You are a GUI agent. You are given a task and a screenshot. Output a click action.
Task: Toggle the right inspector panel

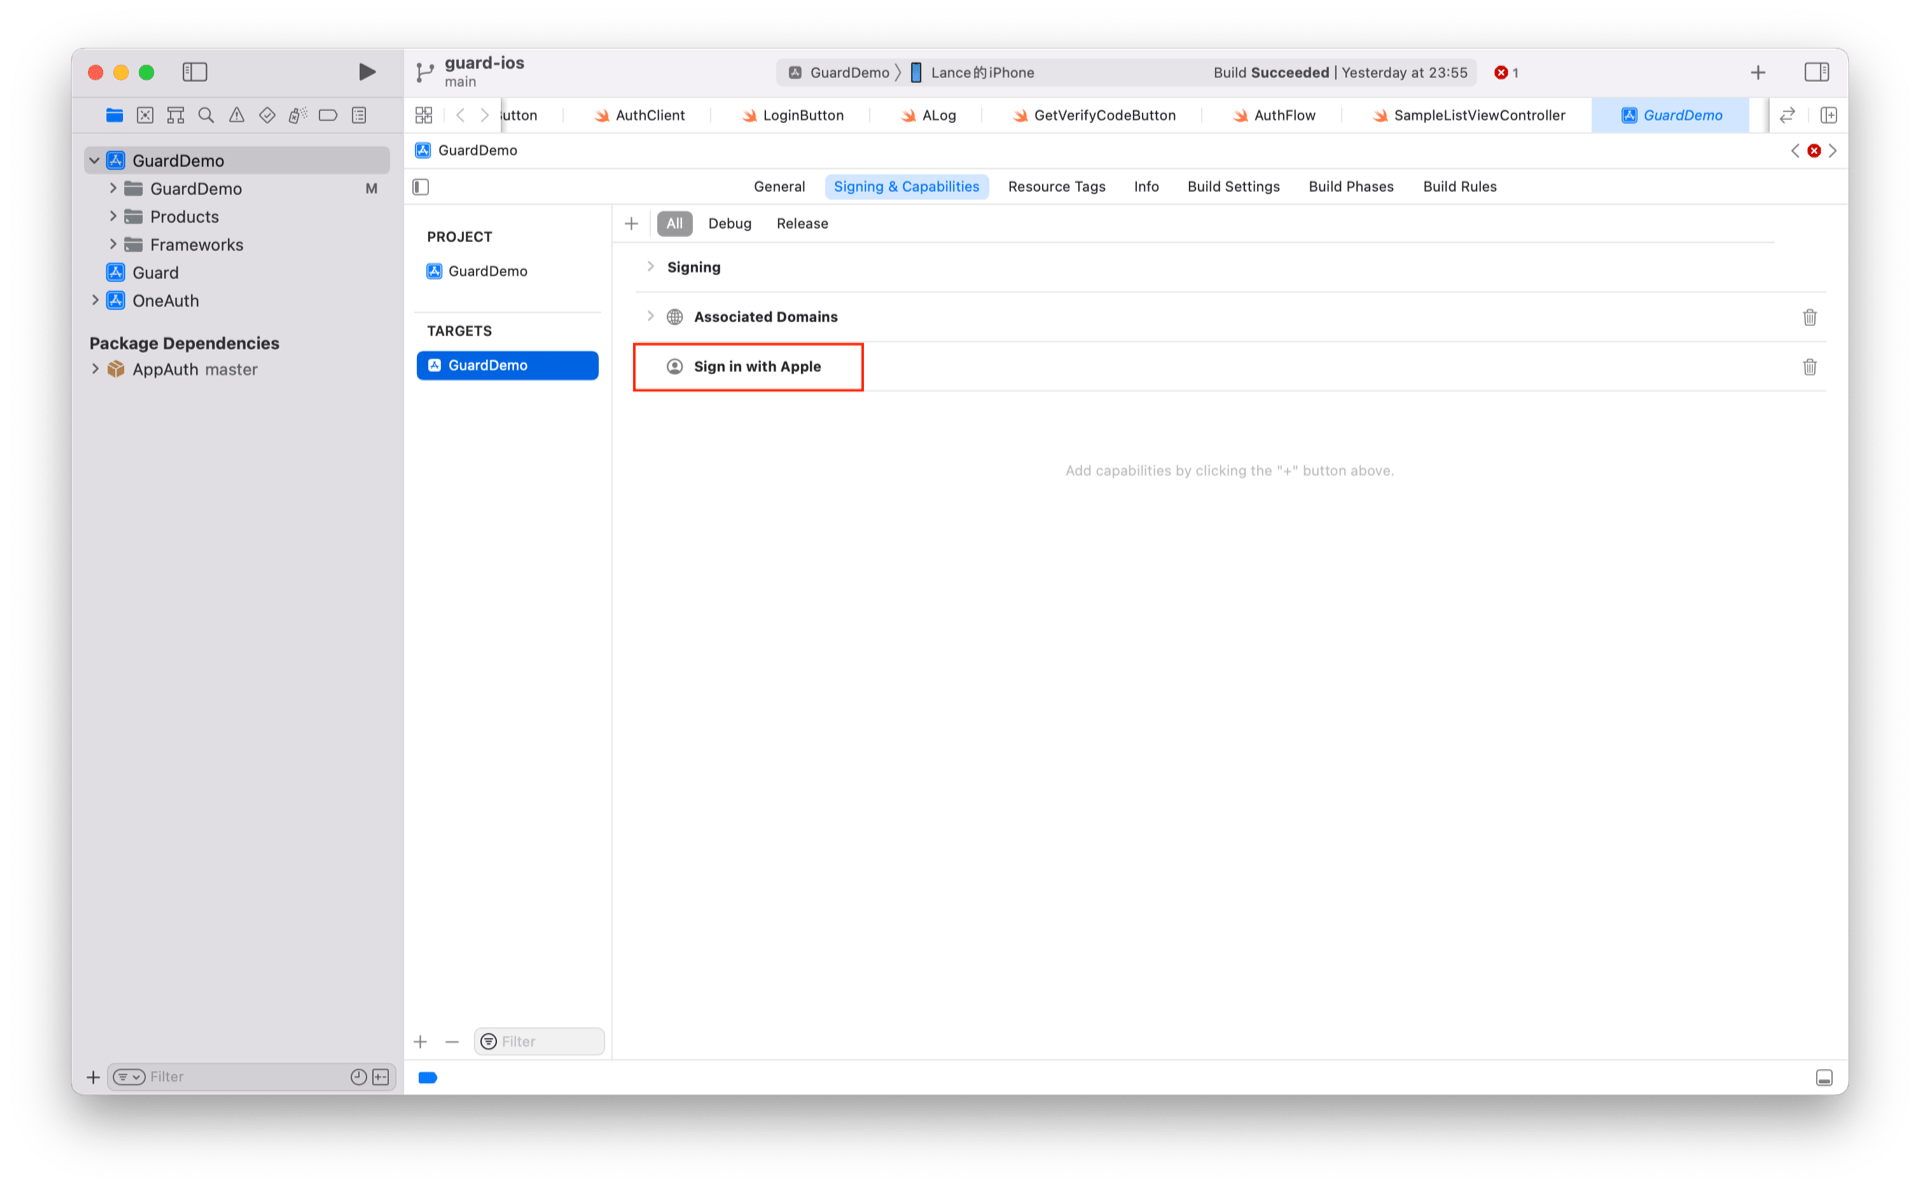coord(1816,72)
